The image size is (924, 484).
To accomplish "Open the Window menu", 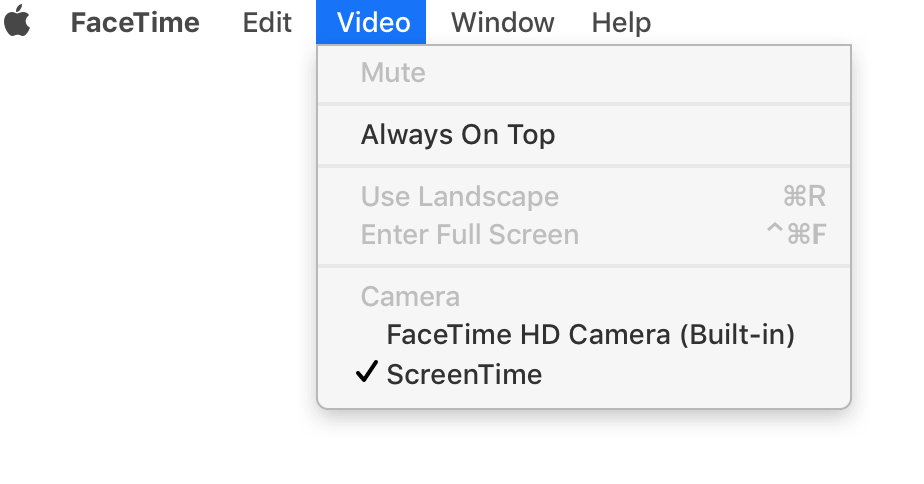I will [503, 22].
